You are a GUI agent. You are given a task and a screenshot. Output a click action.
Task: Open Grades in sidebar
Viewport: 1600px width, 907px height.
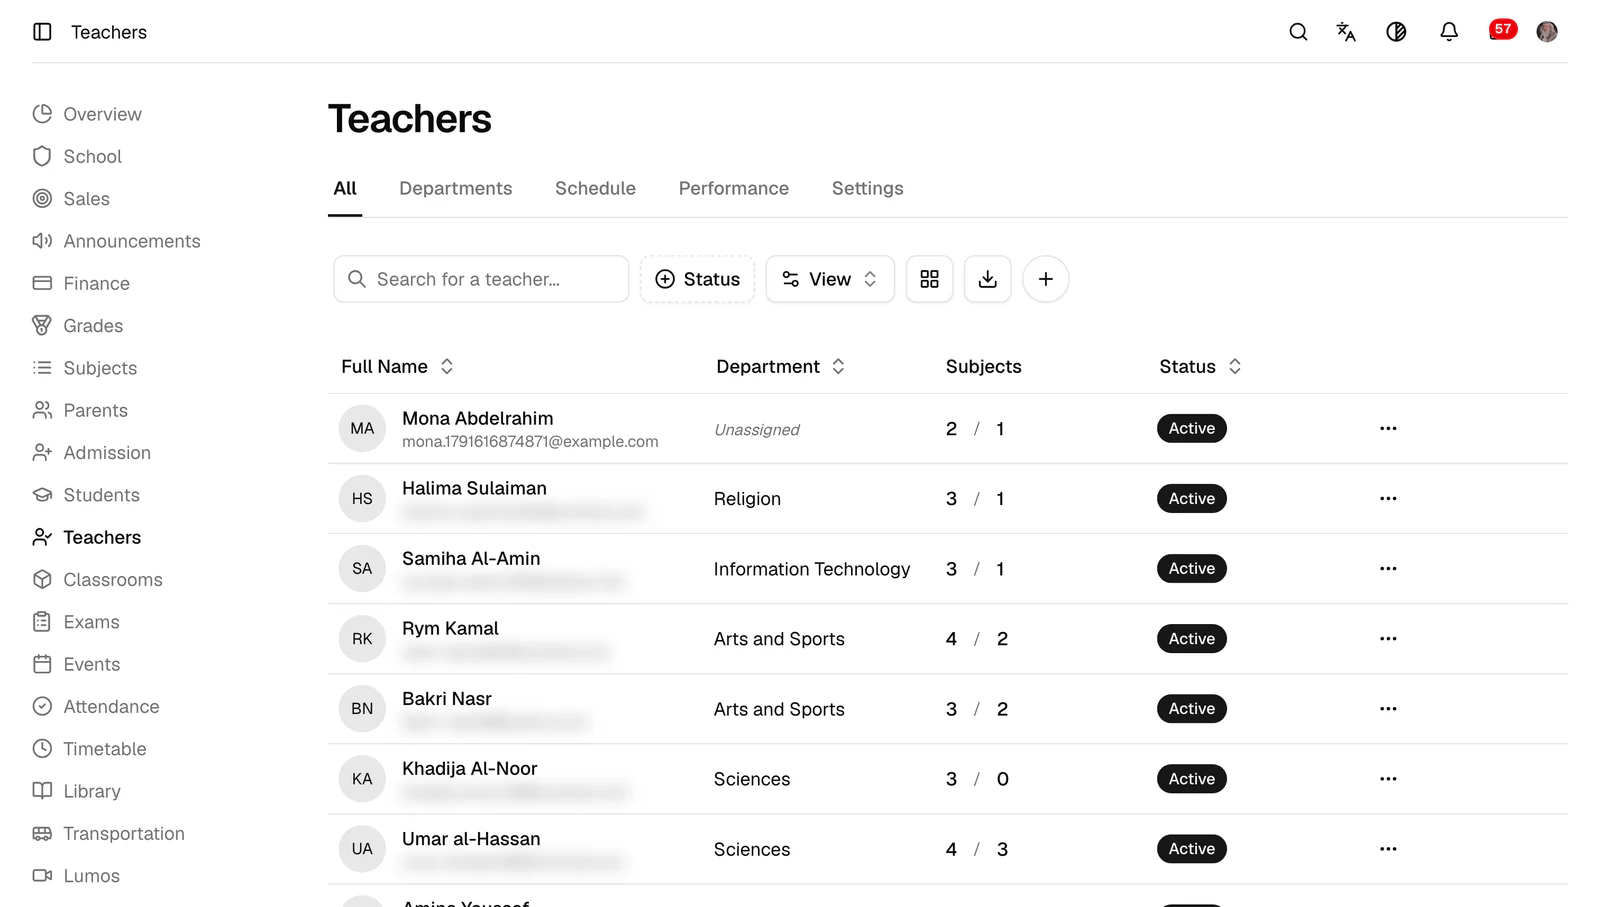tap(78, 325)
